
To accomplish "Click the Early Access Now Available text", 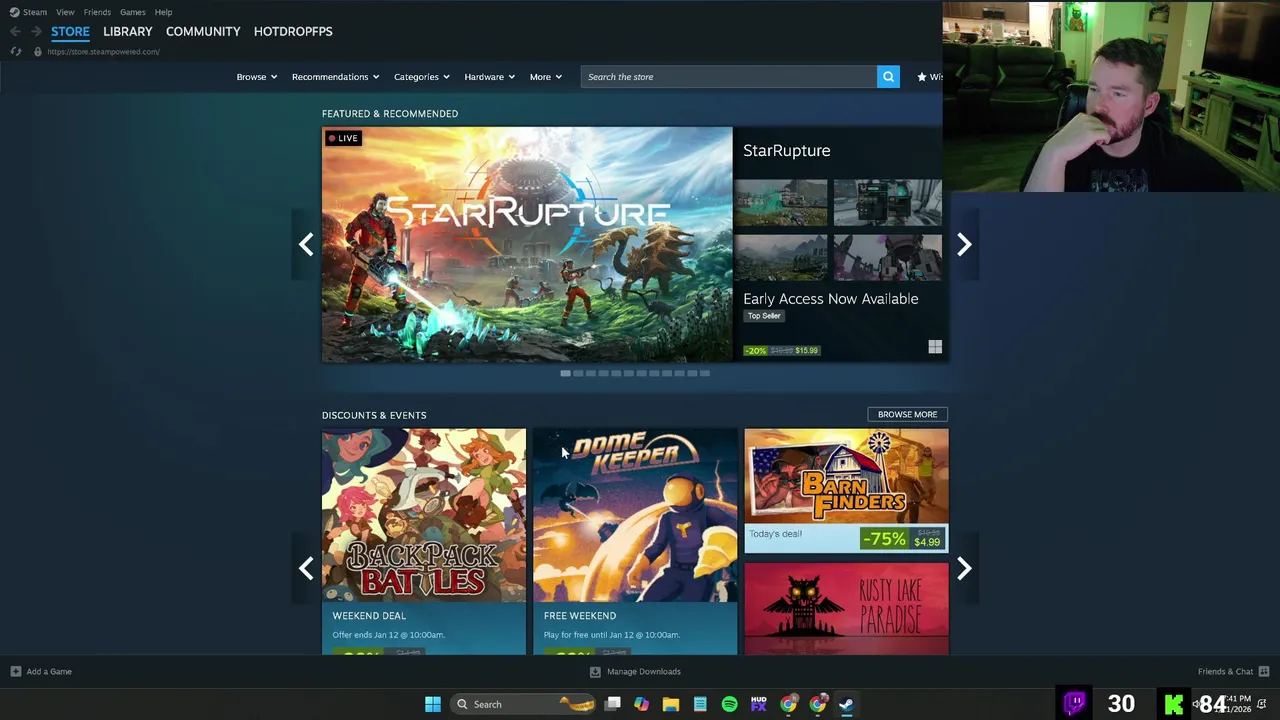I will pos(830,299).
